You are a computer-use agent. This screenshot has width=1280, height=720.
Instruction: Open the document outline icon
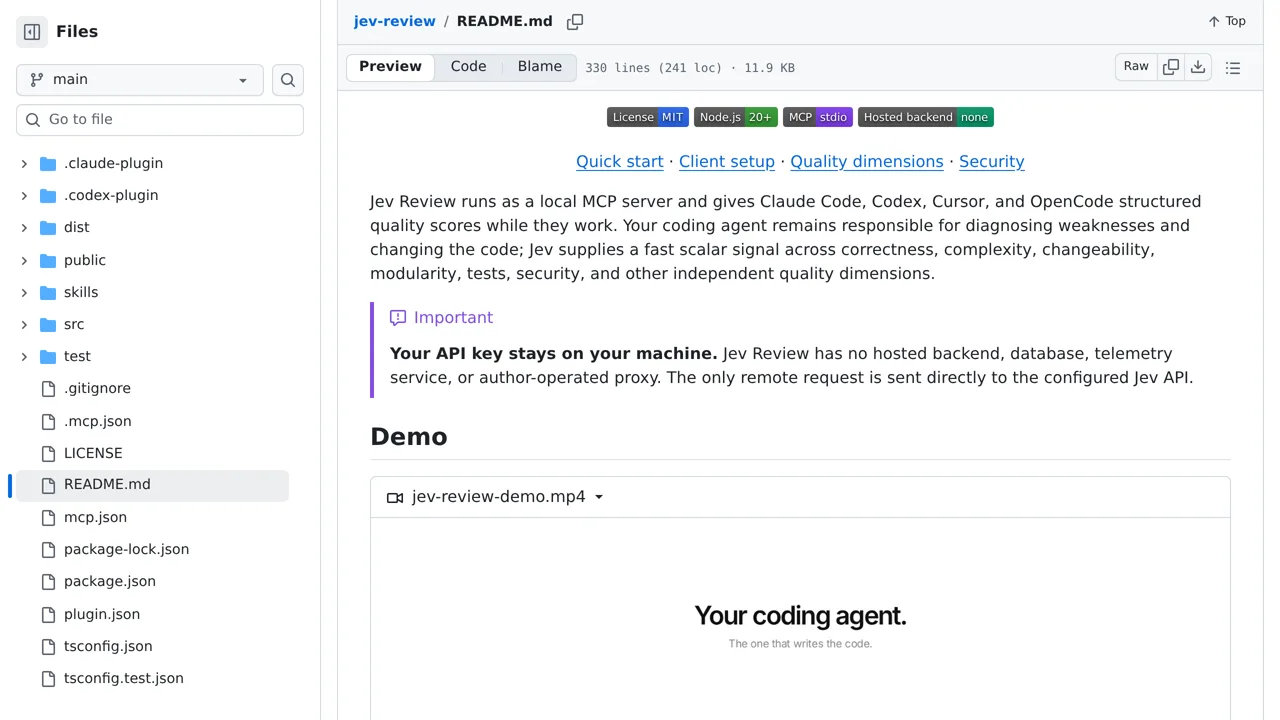(x=1233, y=68)
